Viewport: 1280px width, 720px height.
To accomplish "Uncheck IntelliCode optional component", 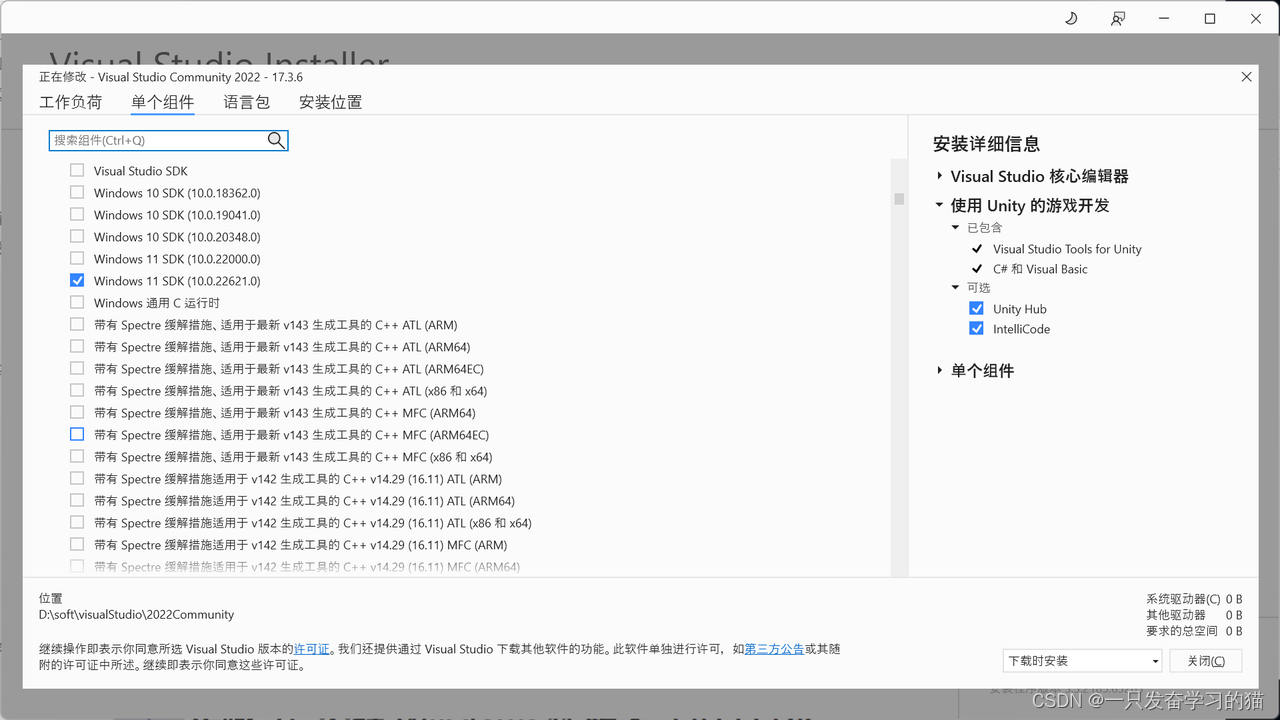I will click(977, 328).
